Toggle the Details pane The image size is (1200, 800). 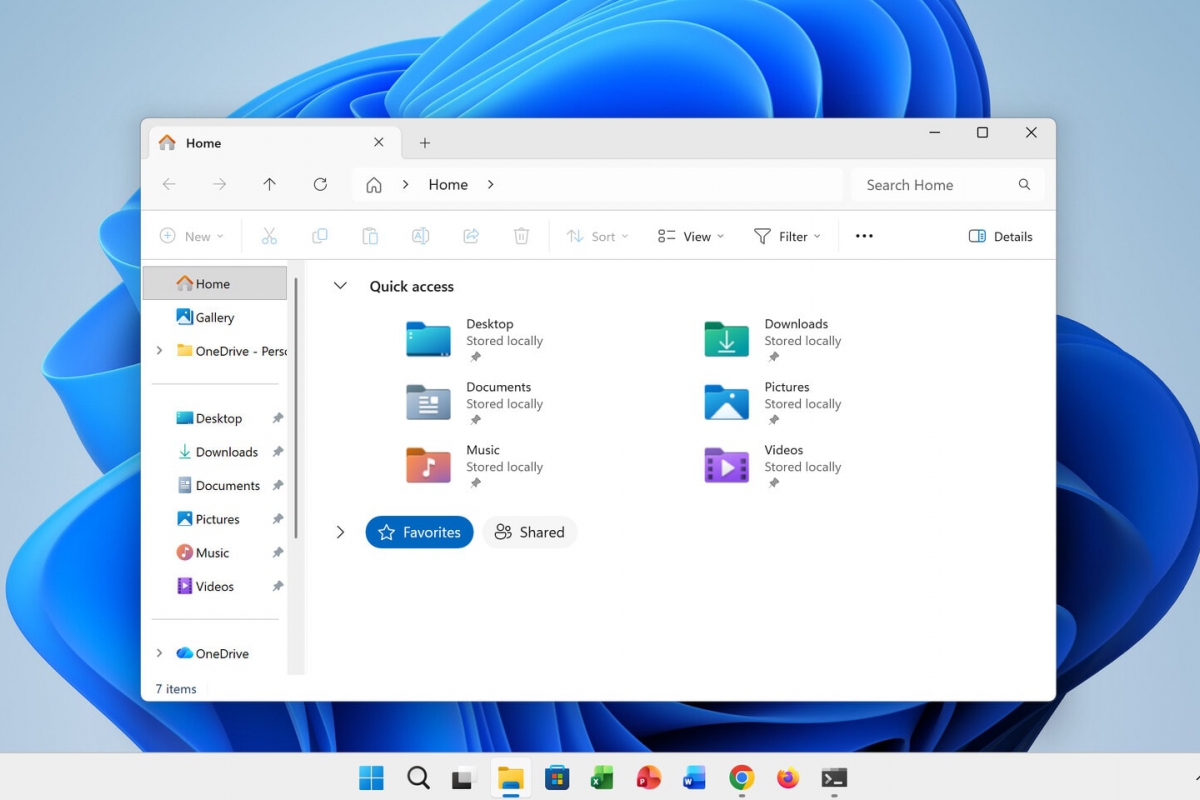tap(1000, 236)
